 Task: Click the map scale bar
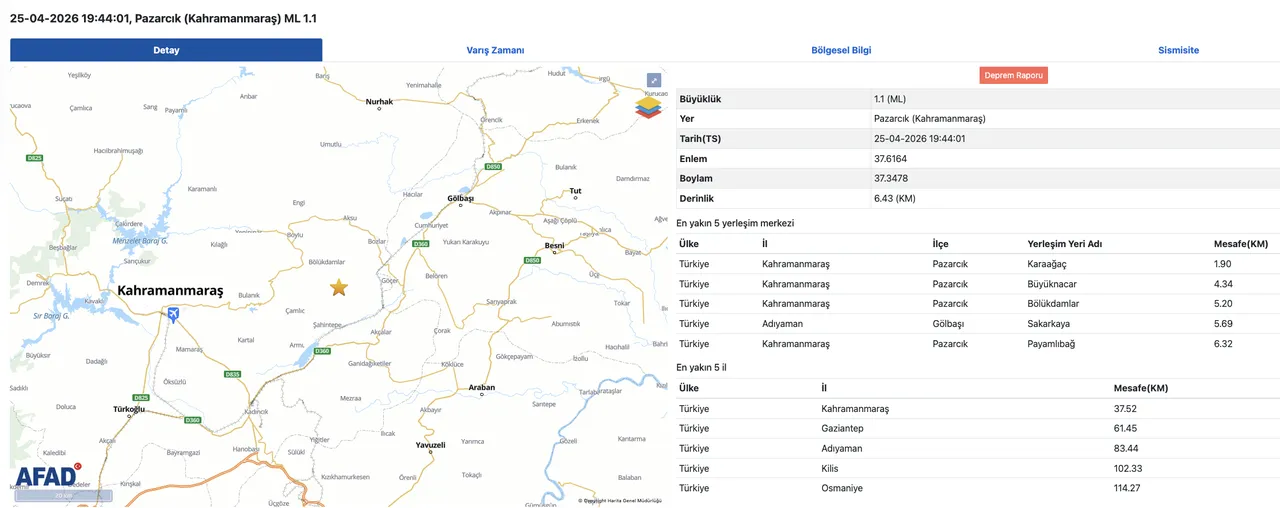(x=63, y=495)
